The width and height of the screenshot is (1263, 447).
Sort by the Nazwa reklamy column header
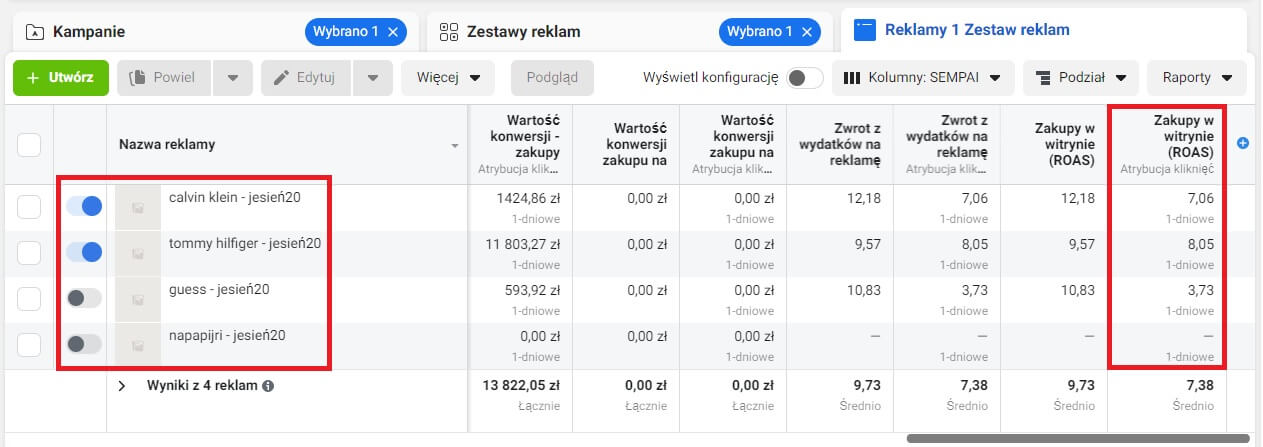(167, 144)
